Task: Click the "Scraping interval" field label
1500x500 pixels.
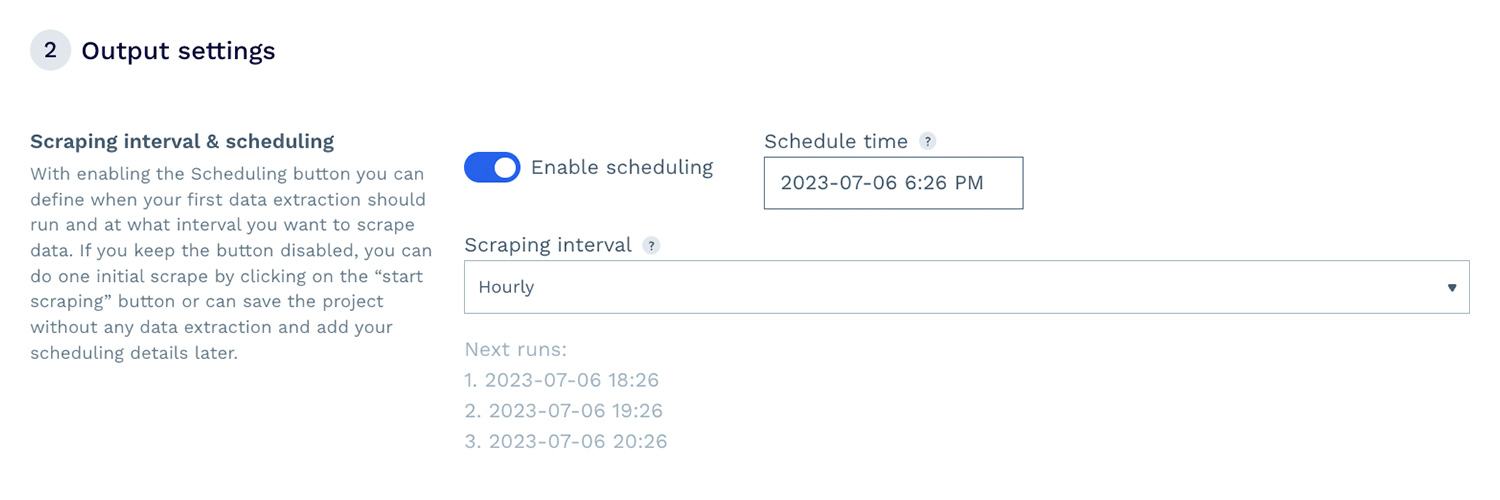Action: pos(548,246)
